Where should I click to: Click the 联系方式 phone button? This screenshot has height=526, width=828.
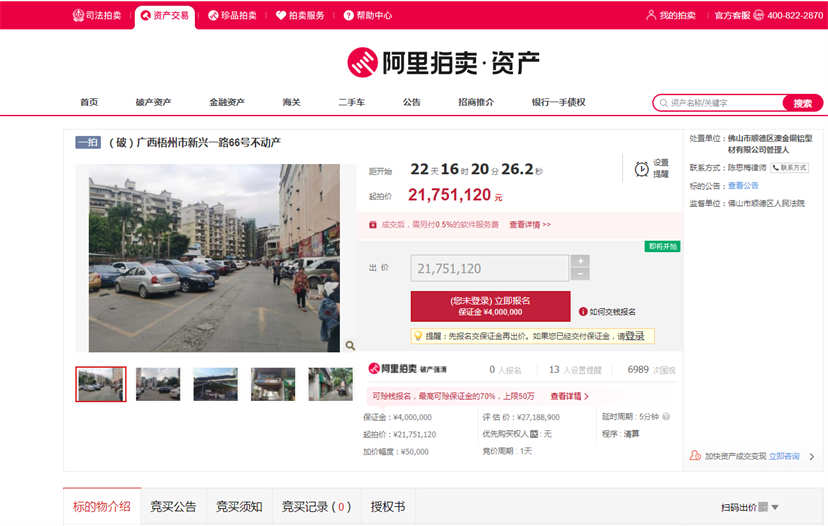click(x=790, y=167)
